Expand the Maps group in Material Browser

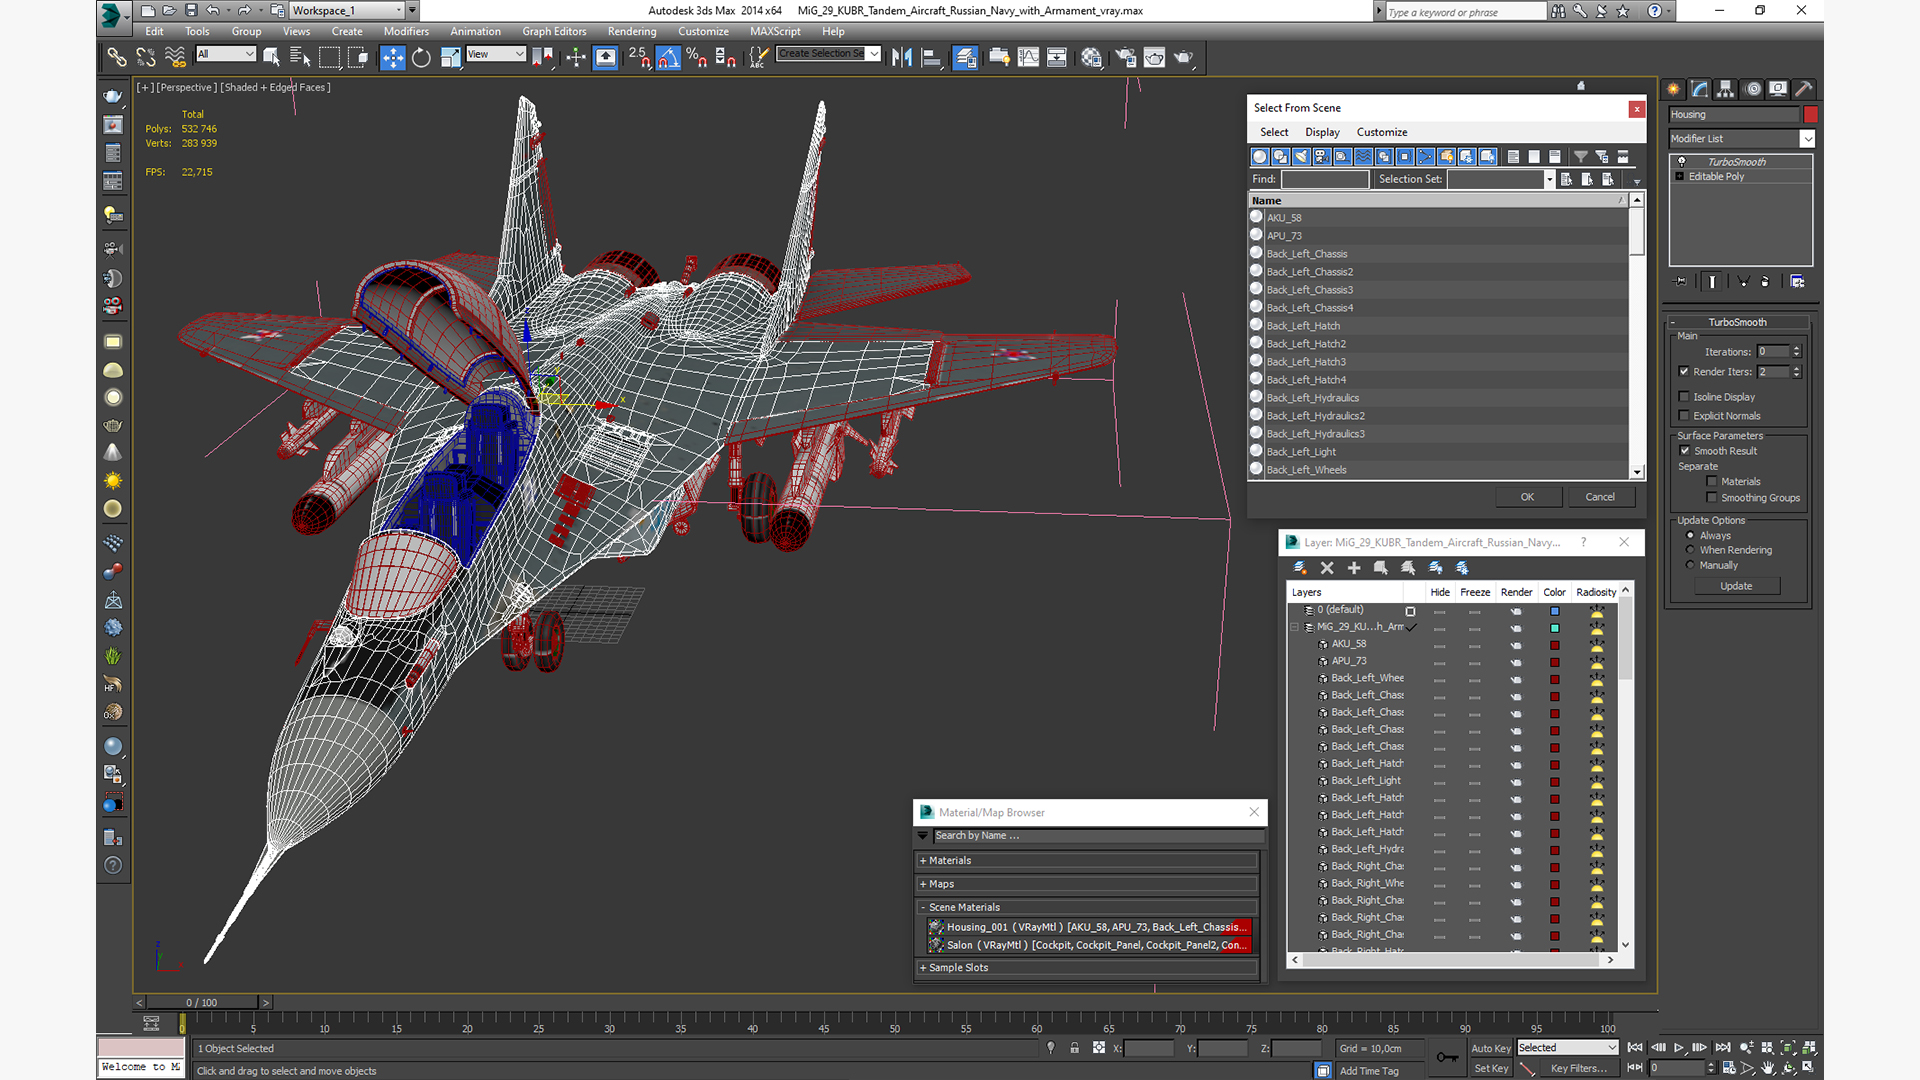[1088, 884]
